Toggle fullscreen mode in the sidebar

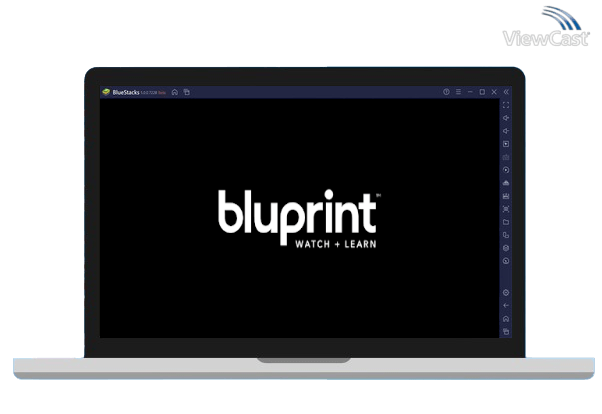(x=506, y=105)
